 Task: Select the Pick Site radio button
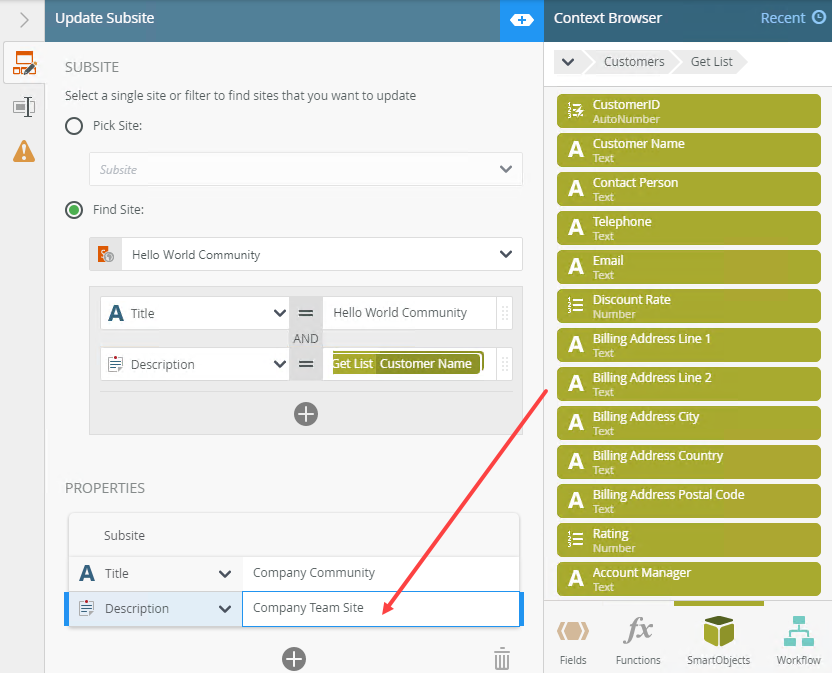[x=74, y=126]
